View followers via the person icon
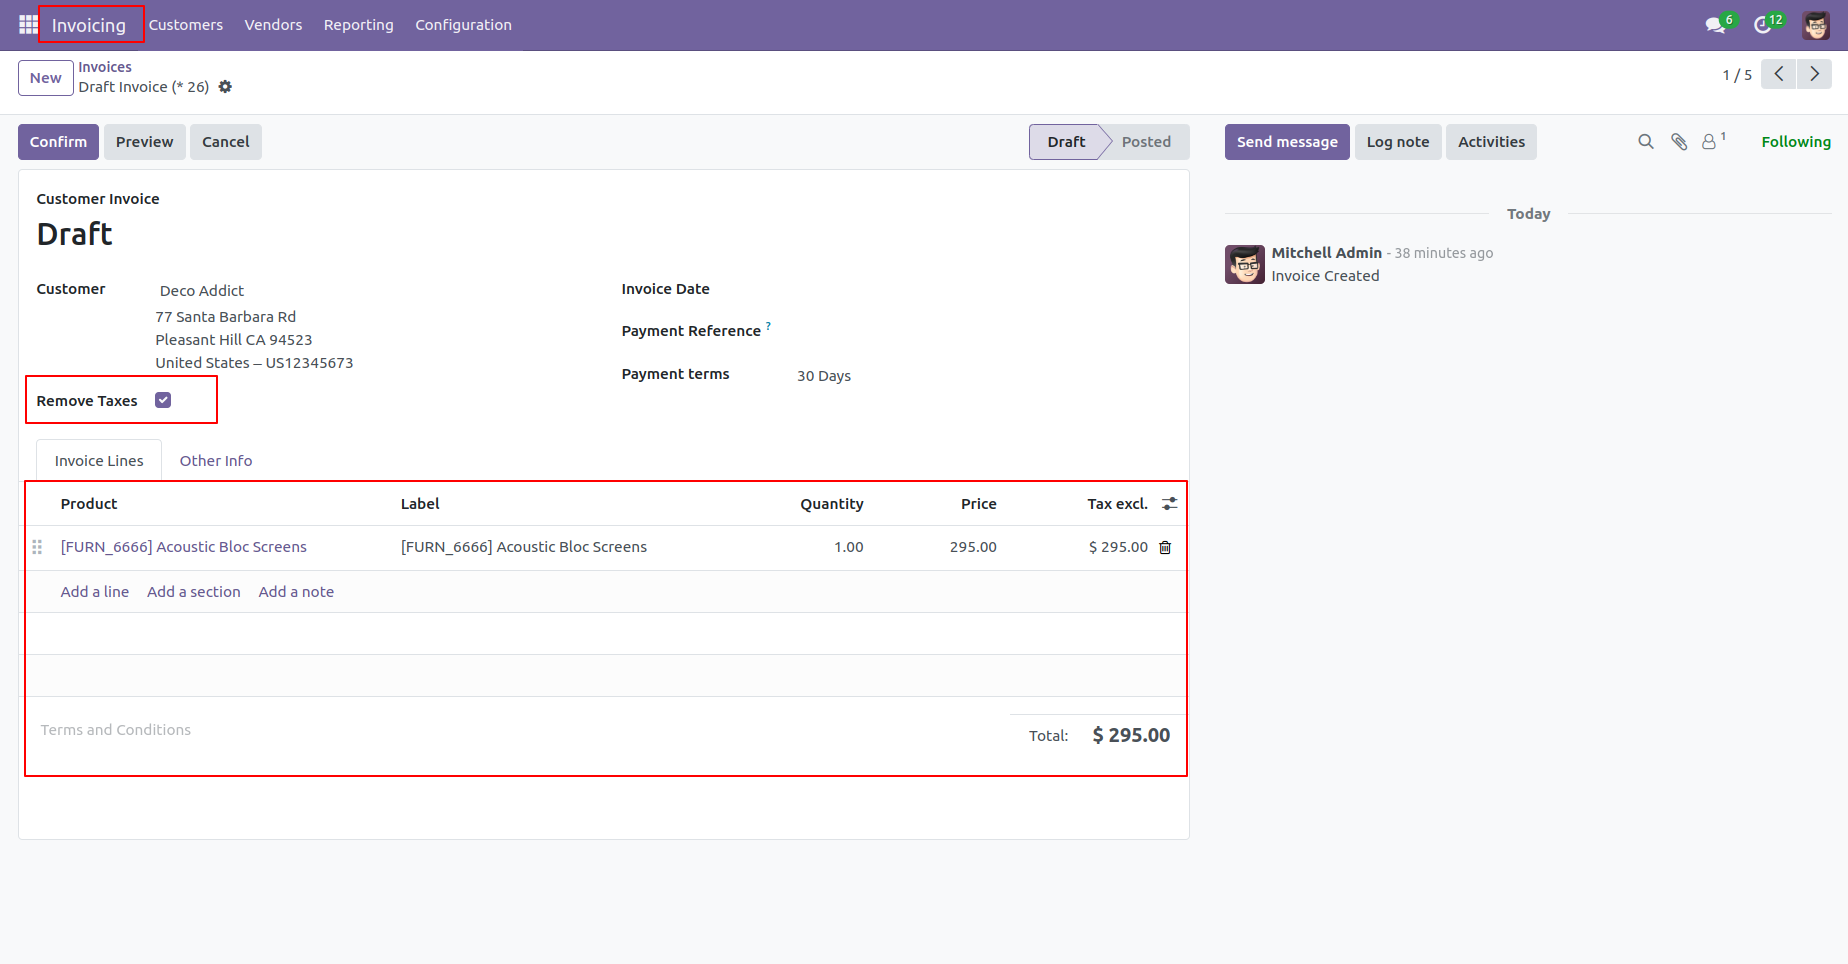The image size is (1848, 964). (1709, 141)
